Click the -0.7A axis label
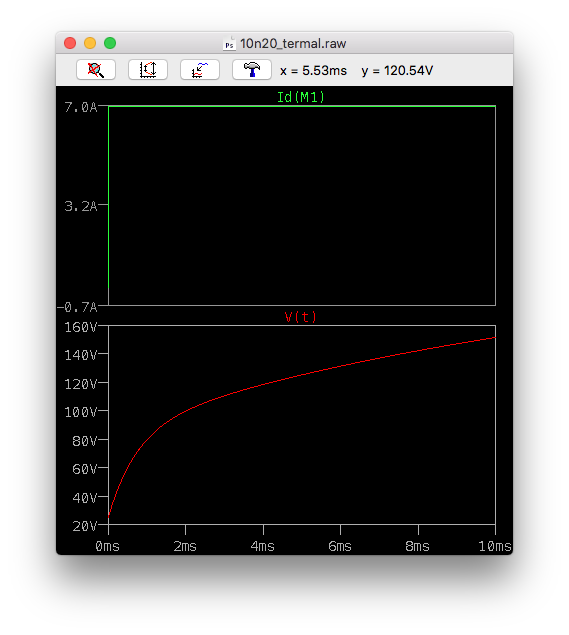Image resolution: width=569 pixels, height=635 pixels. click(x=77, y=307)
